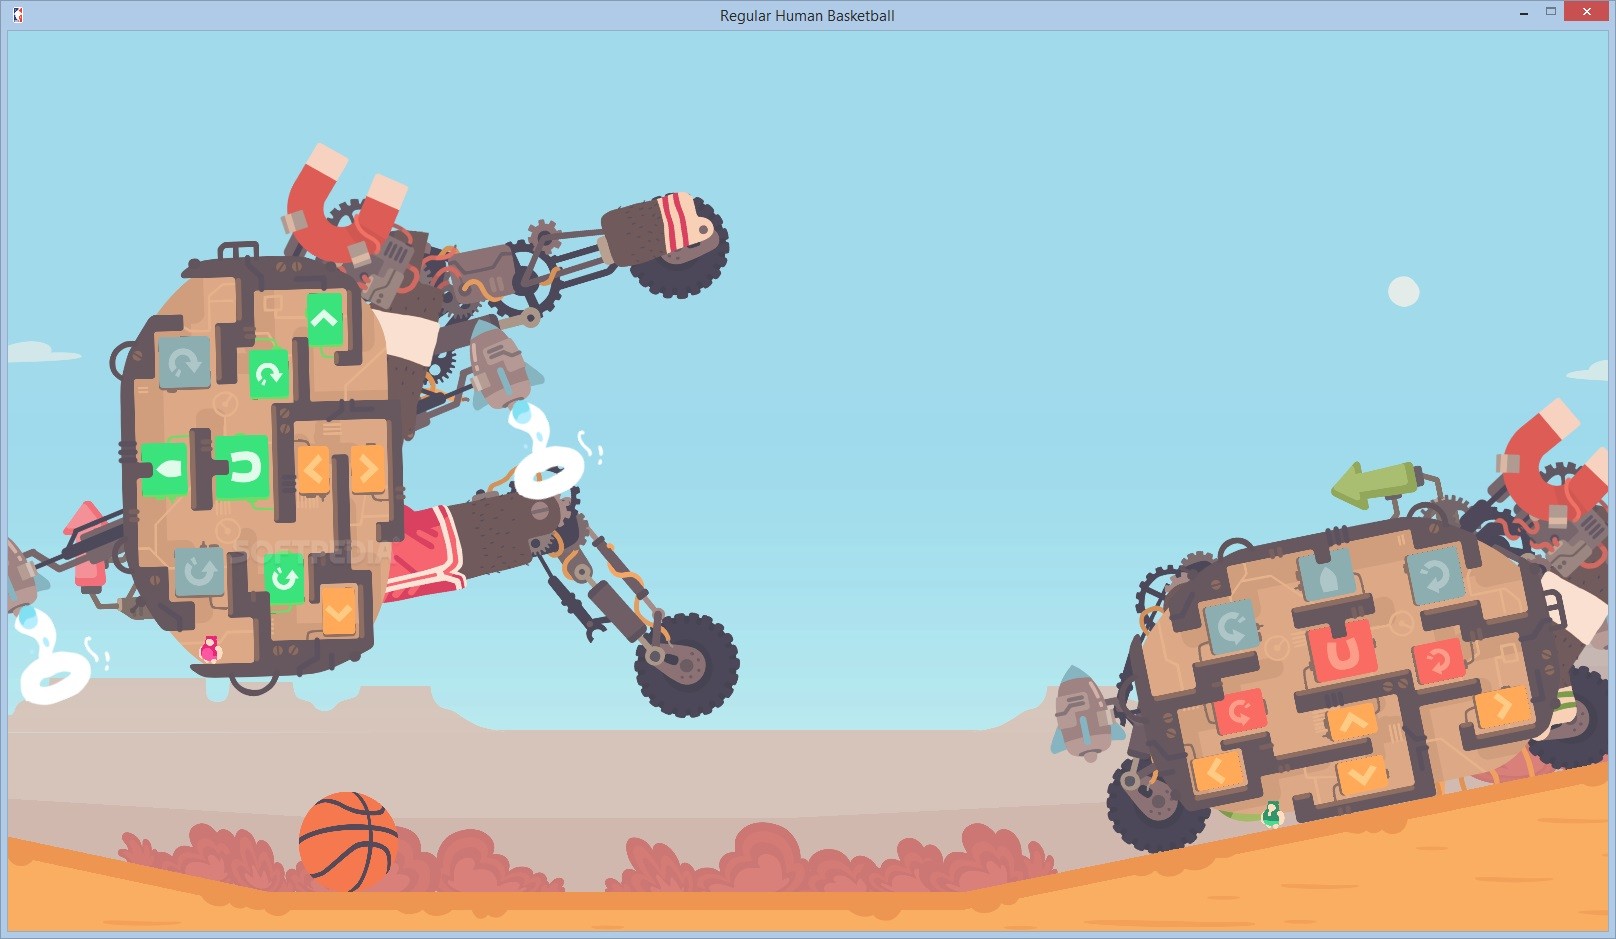Click the orange down-chevron button in the left robot

(339, 609)
